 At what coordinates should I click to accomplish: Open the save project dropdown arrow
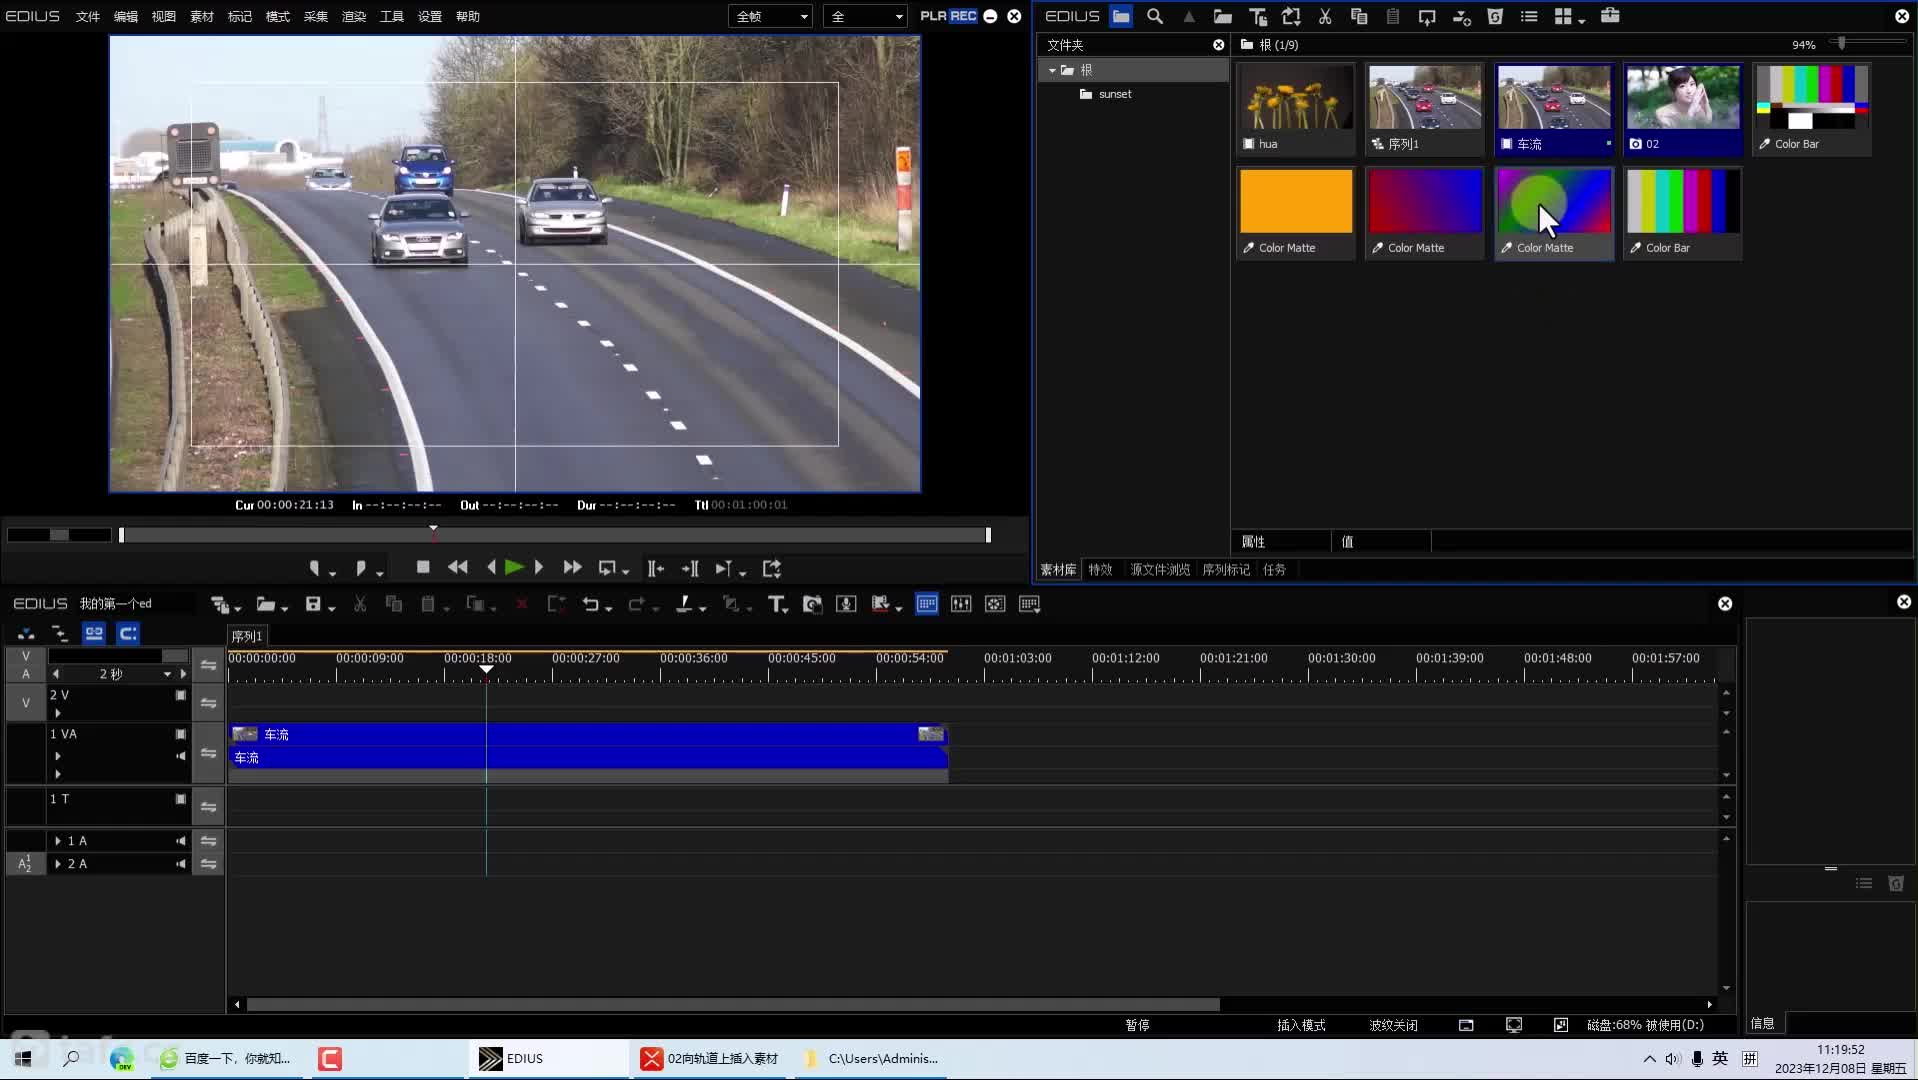(332, 607)
